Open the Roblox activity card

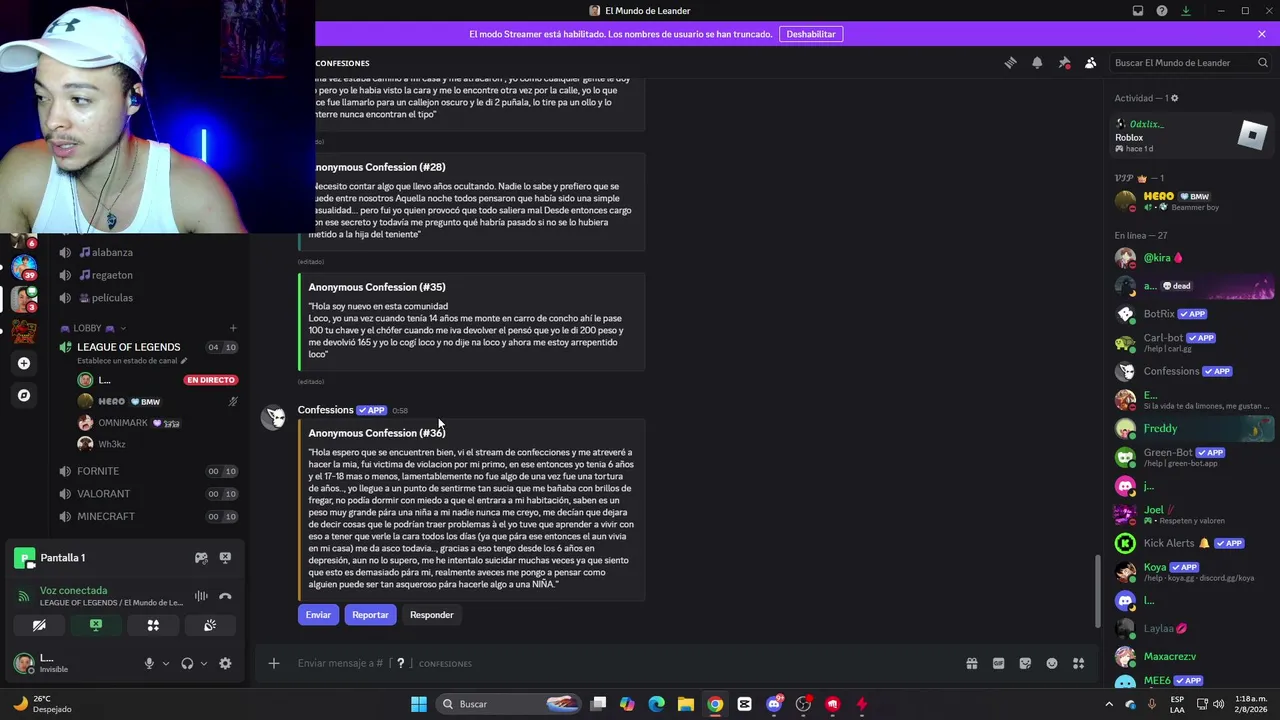tap(1193, 136)
